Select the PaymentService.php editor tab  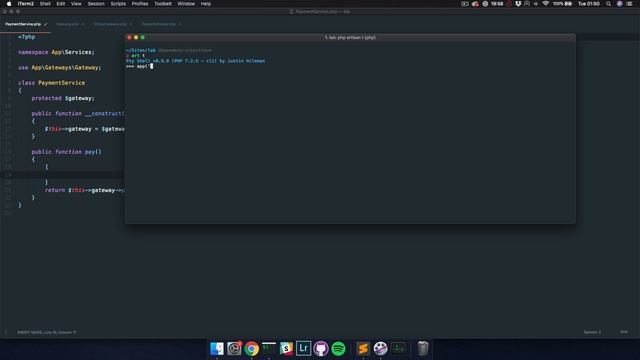pos(25,24)
